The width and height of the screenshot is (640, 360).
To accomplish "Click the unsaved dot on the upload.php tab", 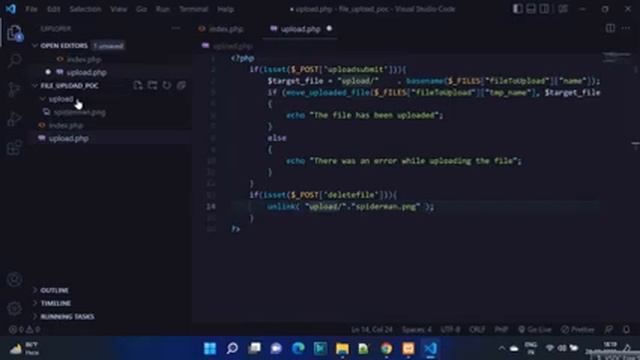I will point(329,28).
